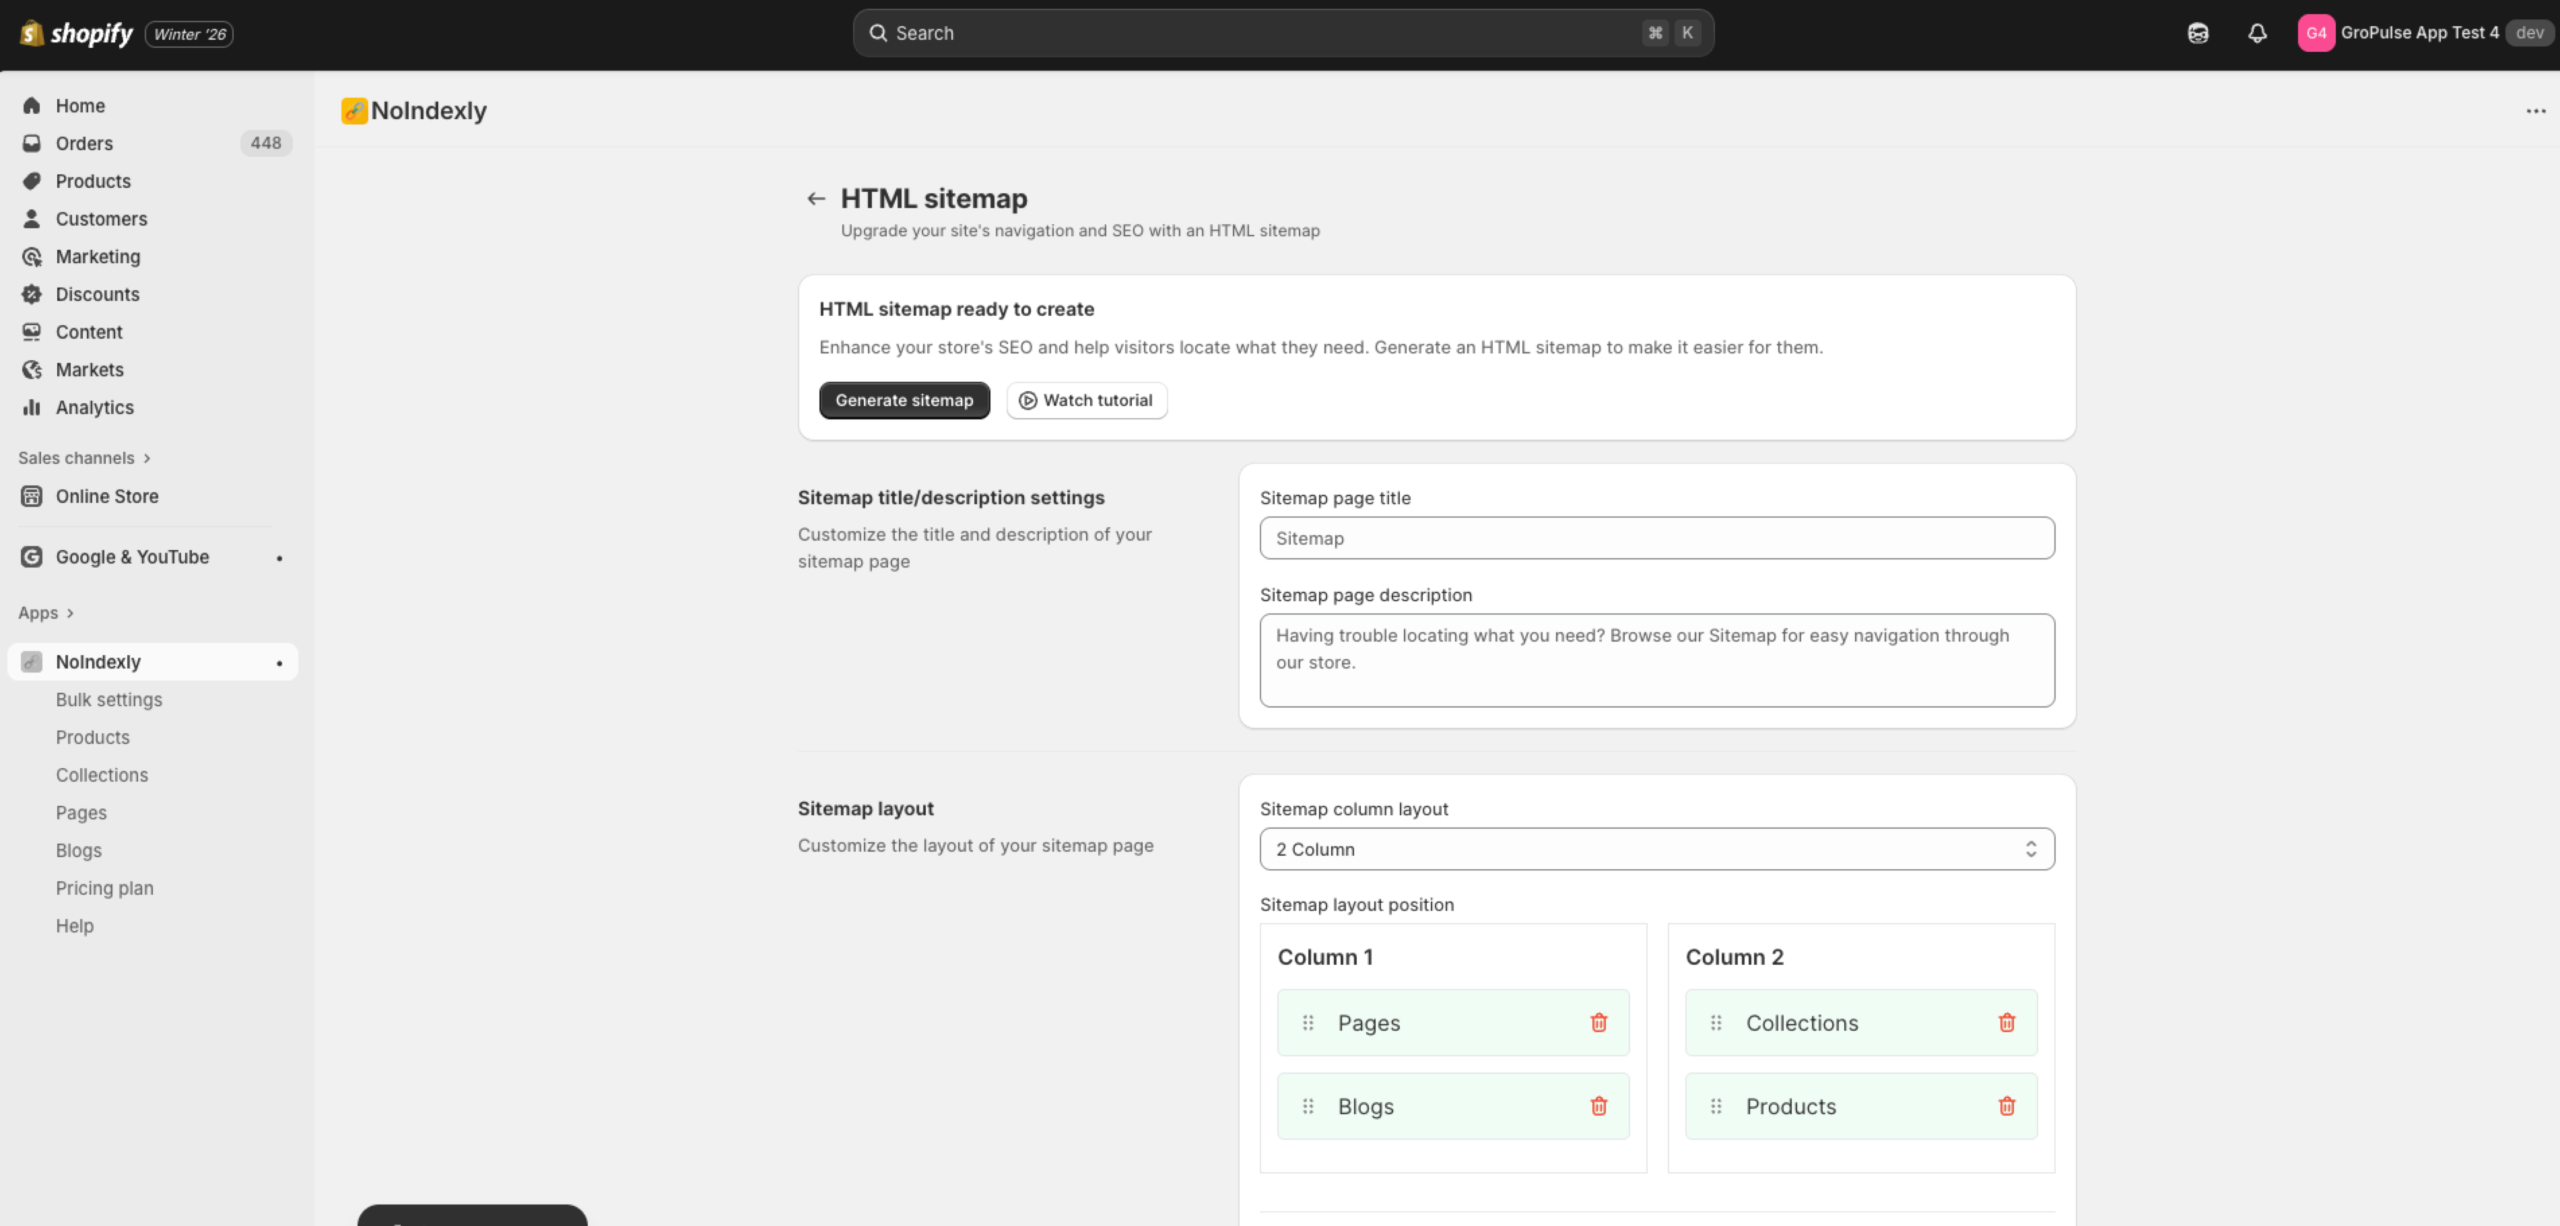This screenshot has height=1226, width=2560.
Task: Select the Analytics chart icon
Action: (31, 407)
